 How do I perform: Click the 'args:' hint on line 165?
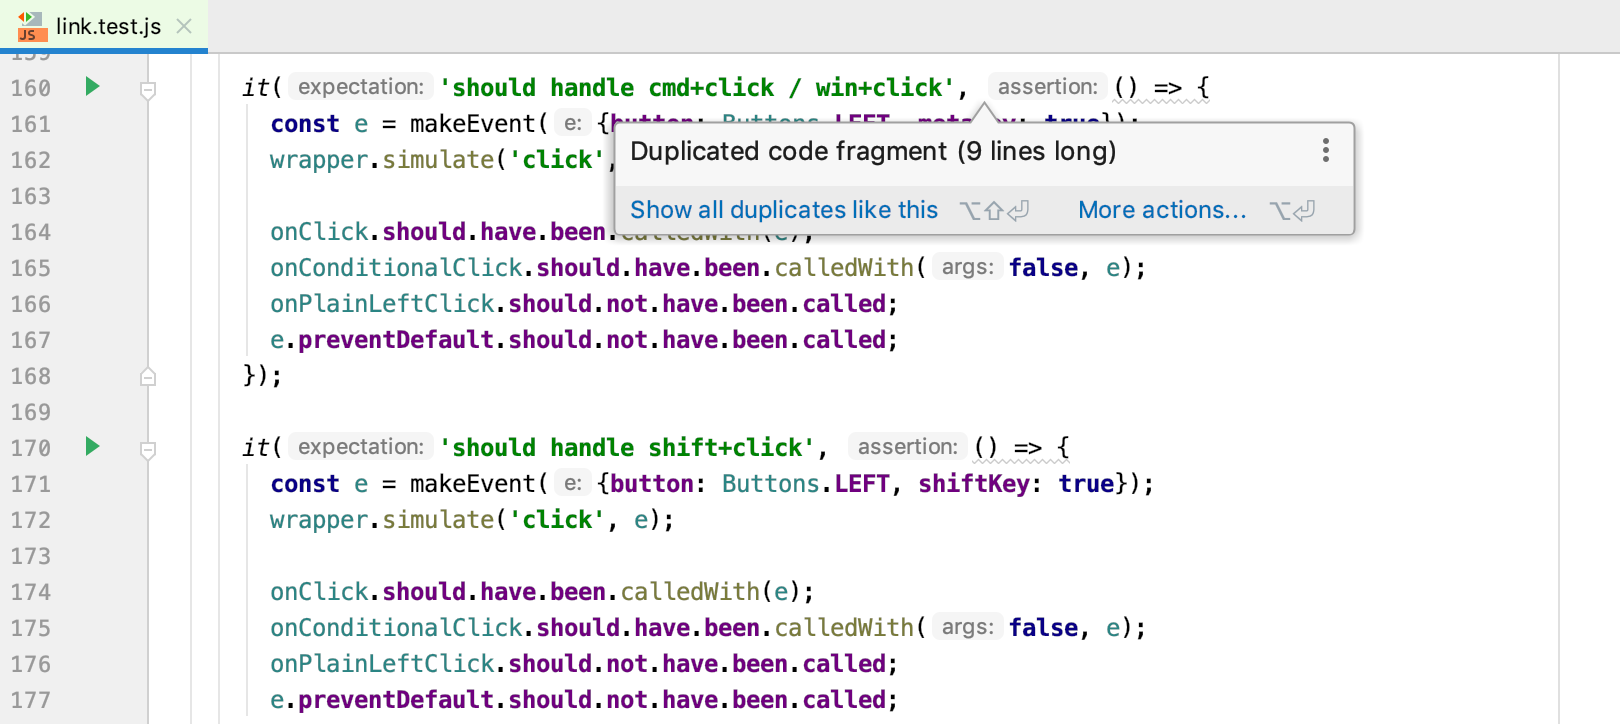(967, 267)
